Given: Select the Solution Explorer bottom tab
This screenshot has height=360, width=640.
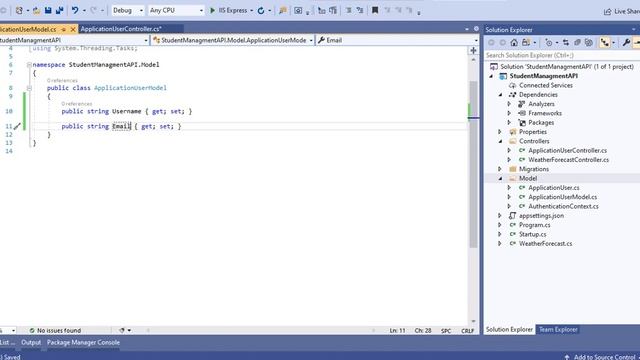Looking at the screenshot, I should [x=509, y=329].
